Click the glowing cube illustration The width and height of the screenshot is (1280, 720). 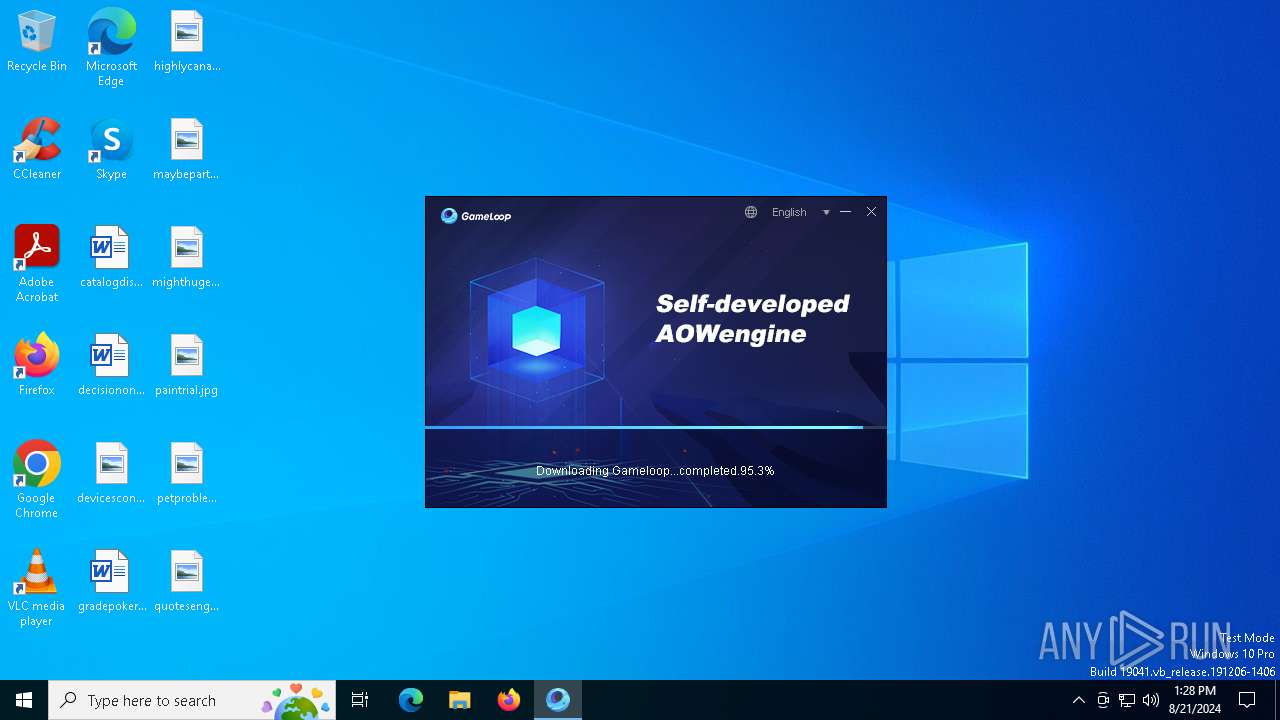[537, 331]
